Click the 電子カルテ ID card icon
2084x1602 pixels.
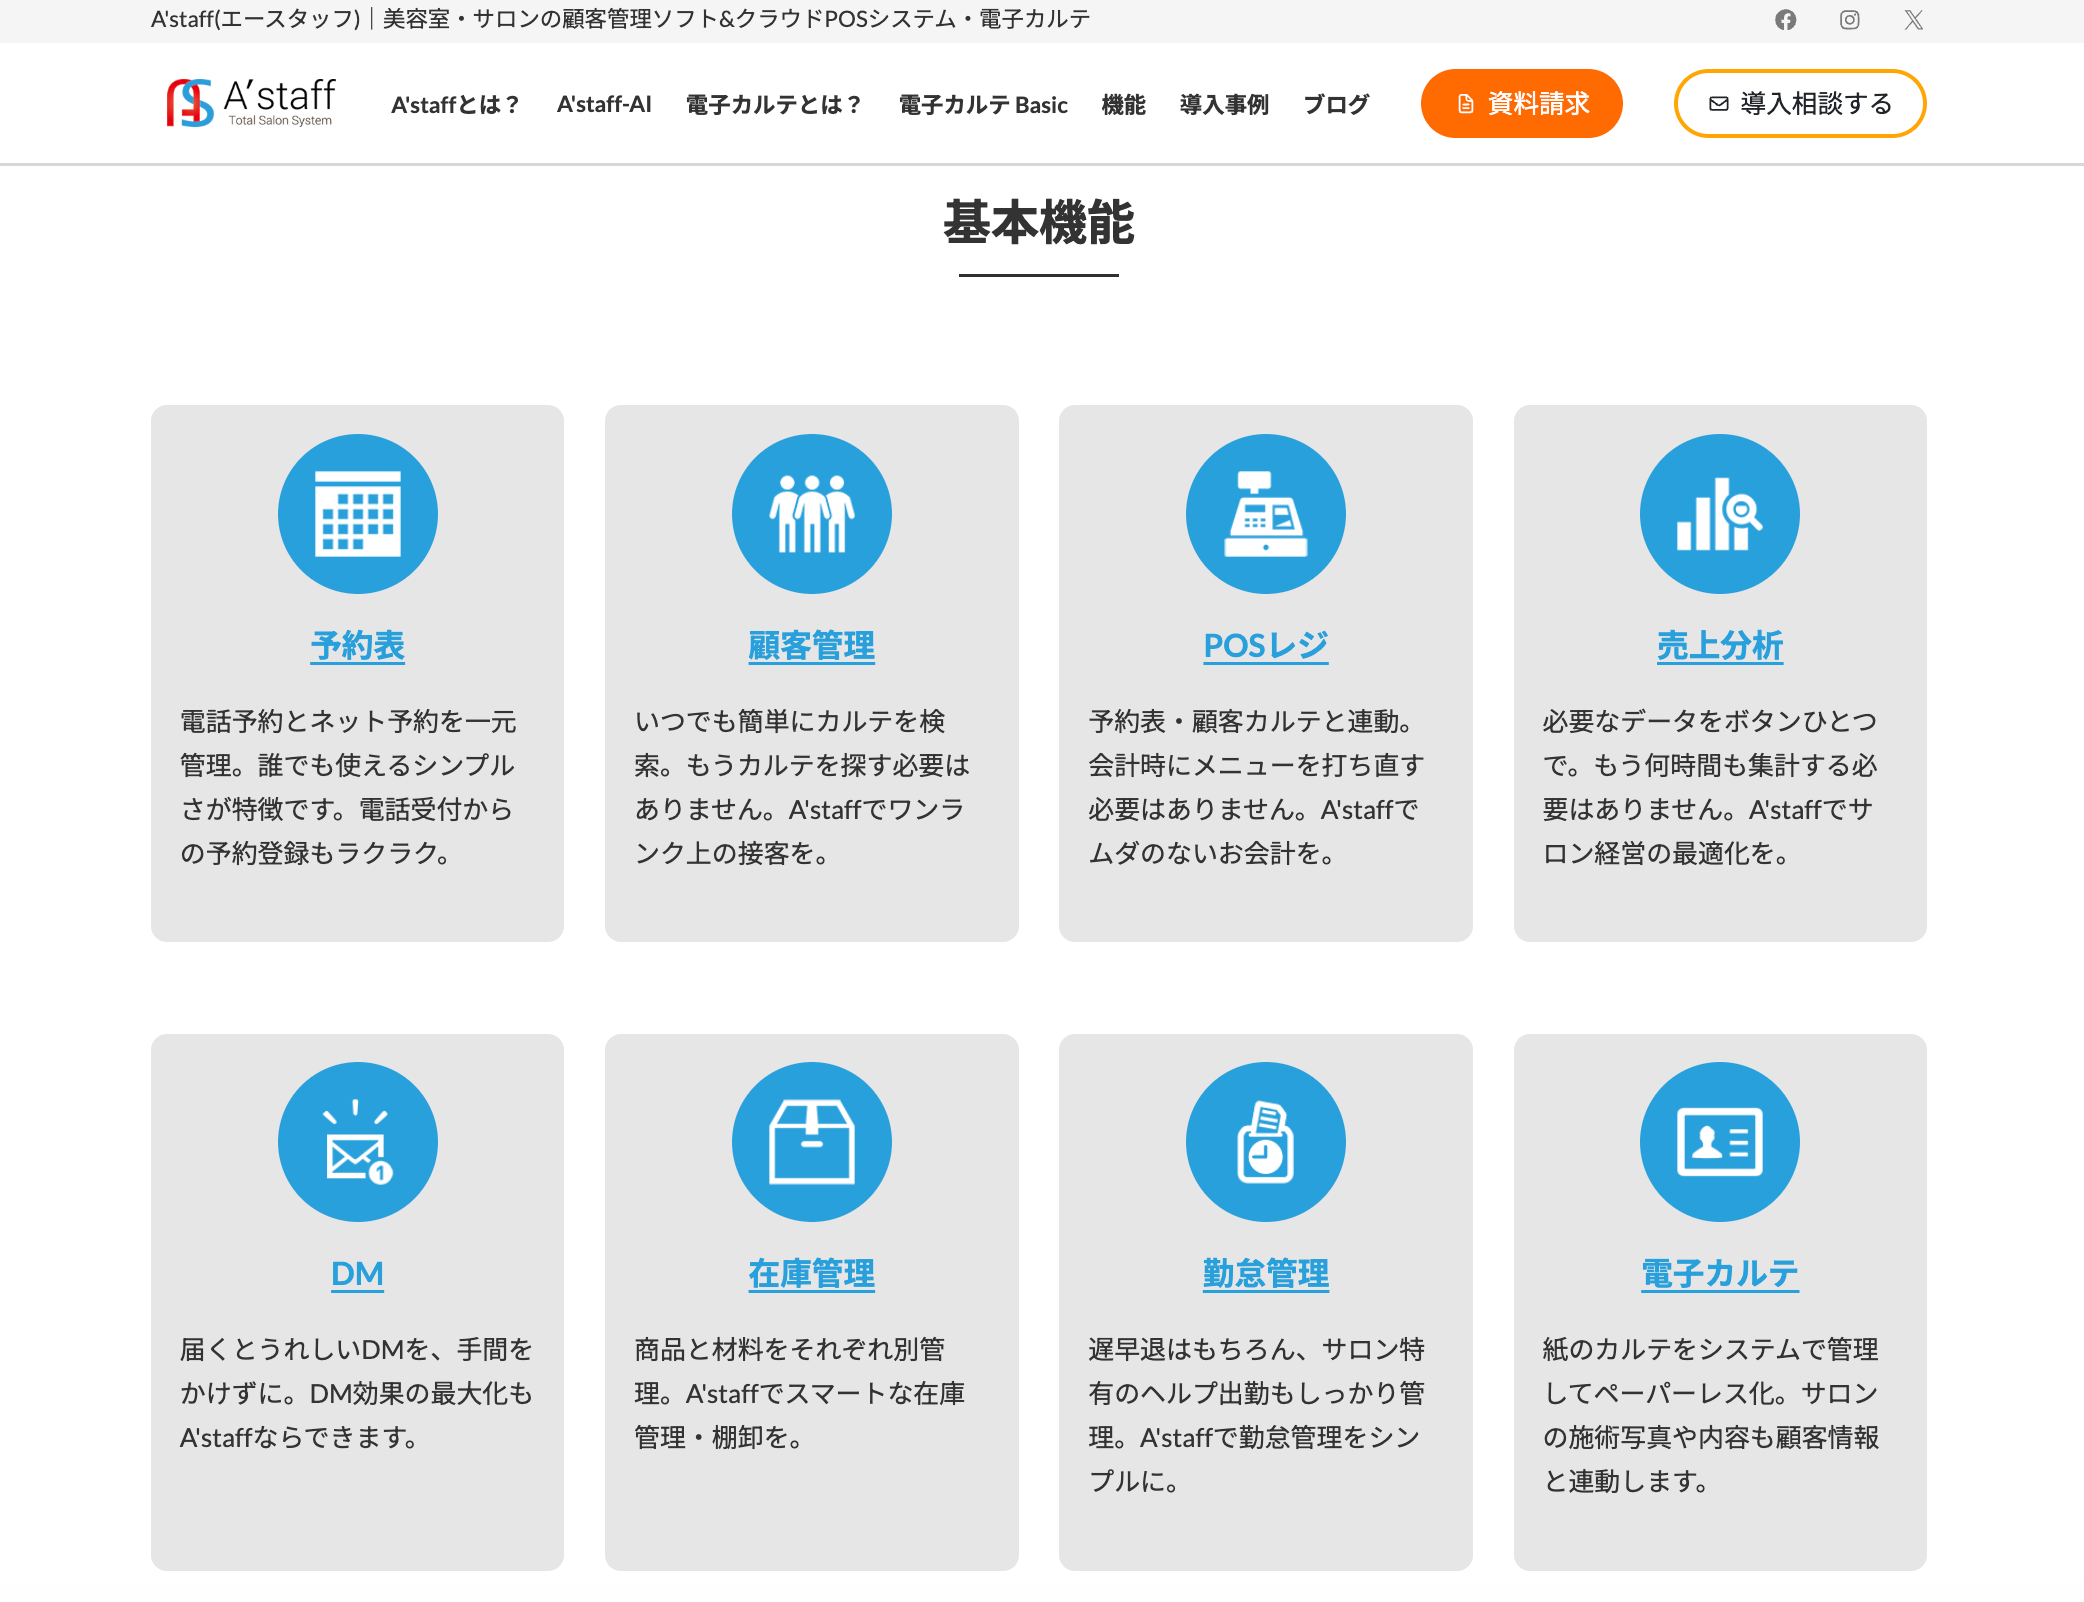pos(1720,1141)
